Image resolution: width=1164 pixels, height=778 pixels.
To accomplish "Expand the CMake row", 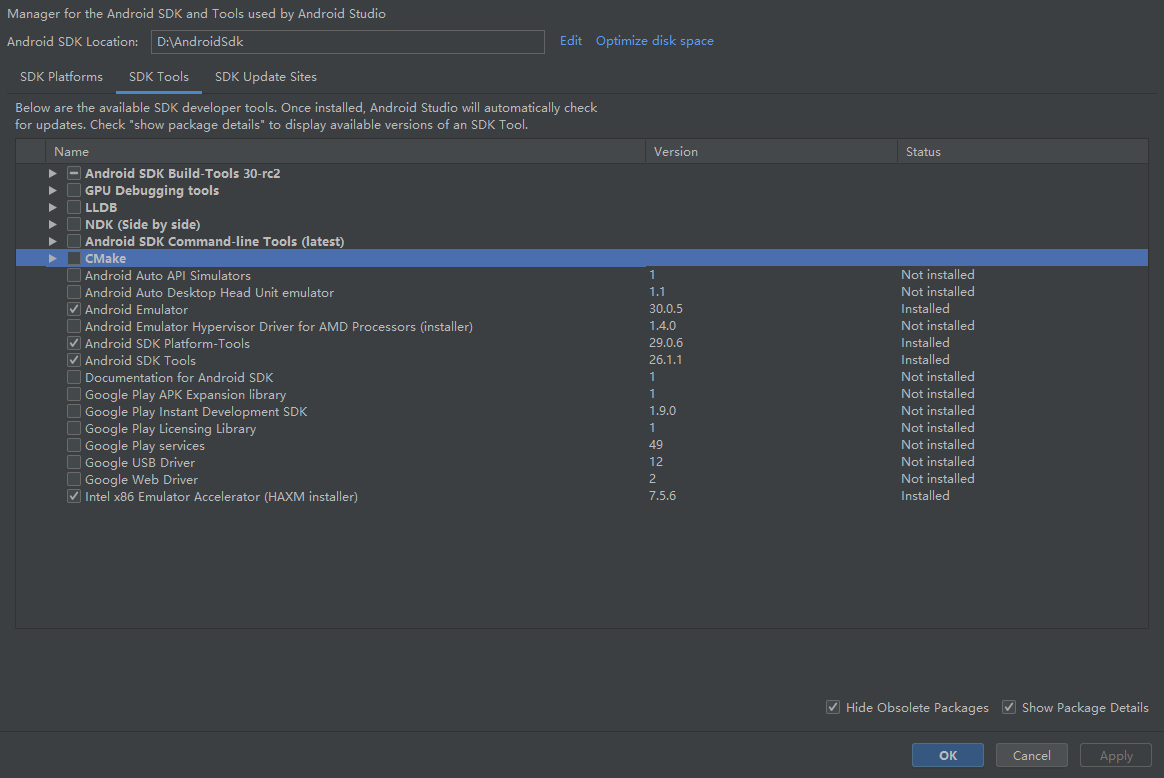I will [53, 259].
